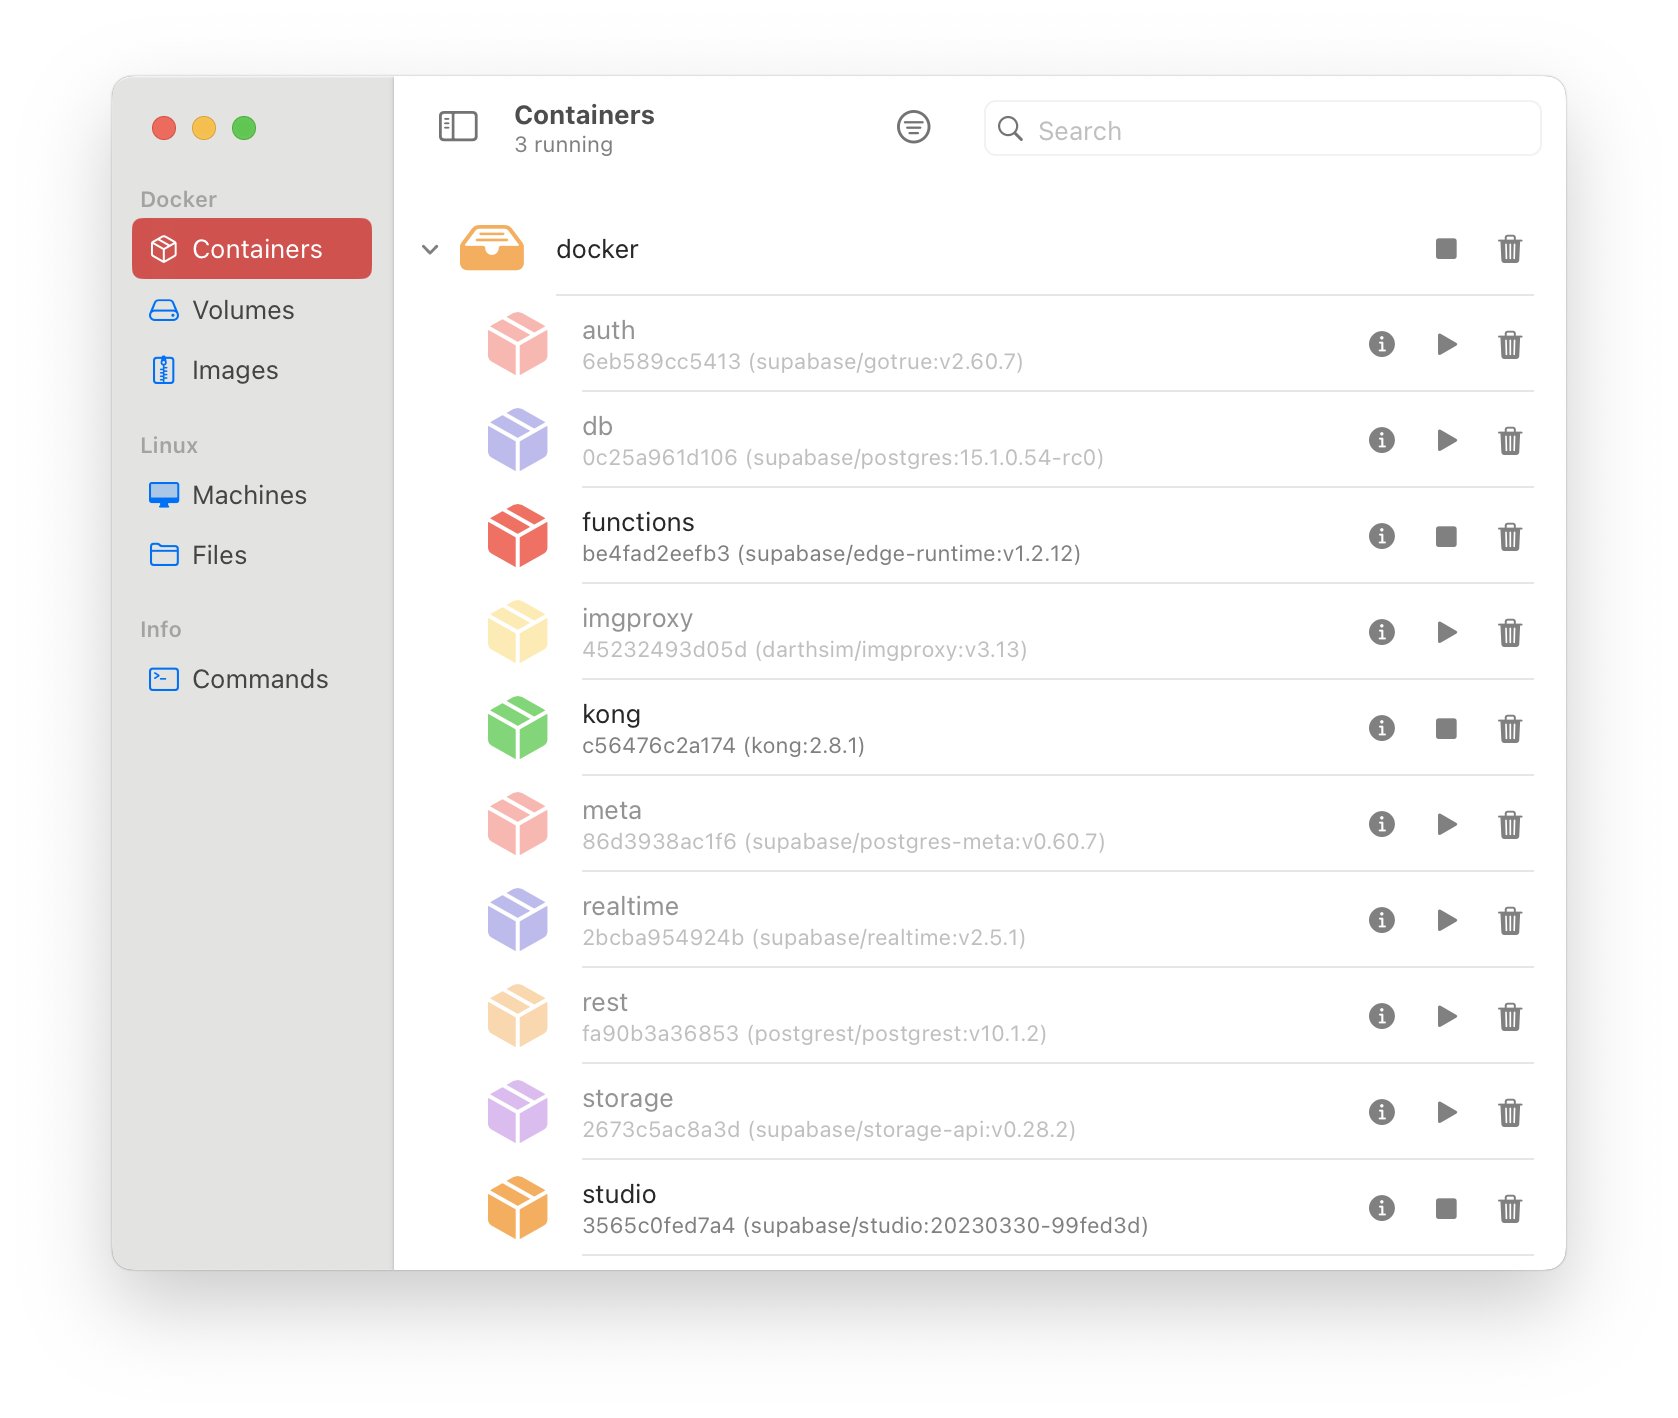Show info for the auth container
This screenshot has width=1678, height=1418.
pos(1382,344)
